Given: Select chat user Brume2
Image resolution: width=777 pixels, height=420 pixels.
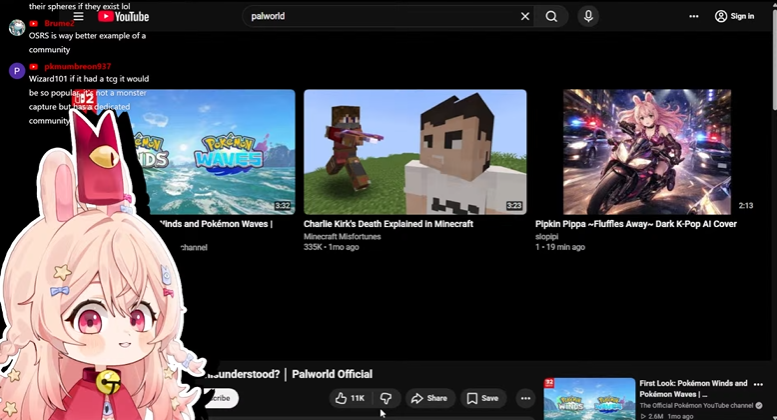Looking at the screenshot, I should pos(59,23).
